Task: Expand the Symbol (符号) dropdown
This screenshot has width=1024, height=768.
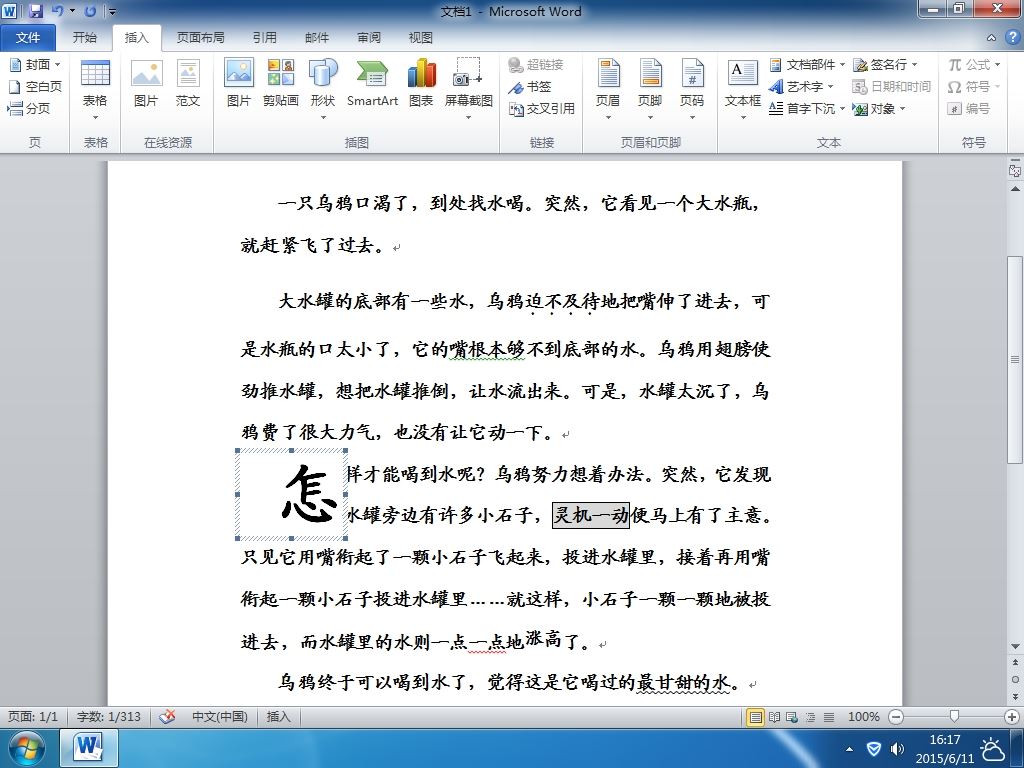Action: point(997,86)
